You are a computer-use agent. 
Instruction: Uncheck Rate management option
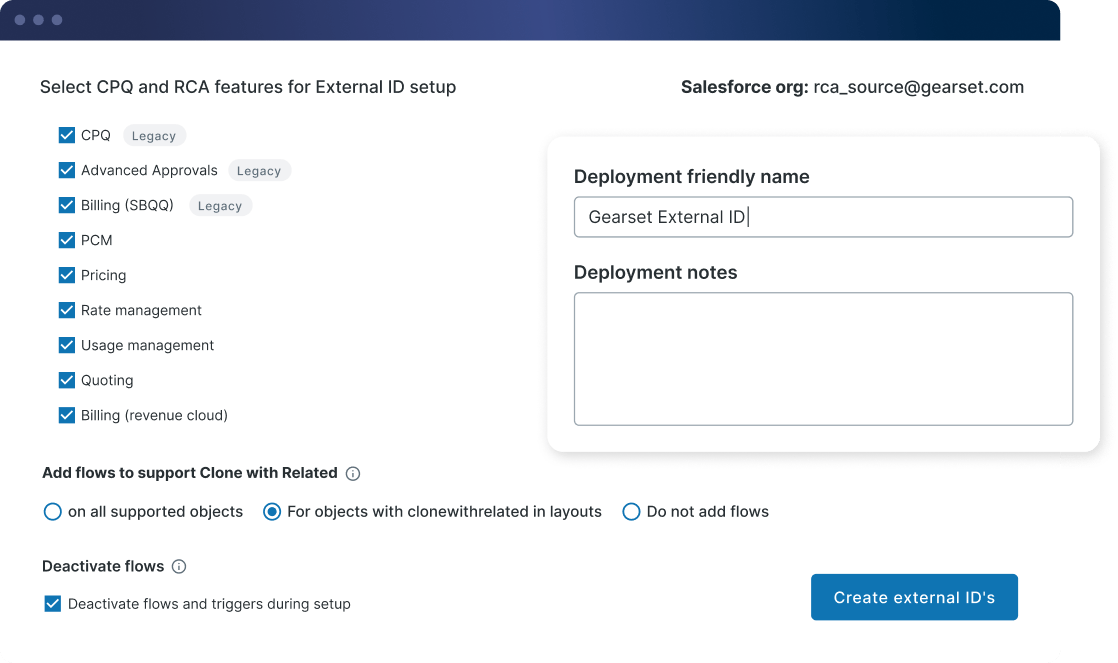67,310
